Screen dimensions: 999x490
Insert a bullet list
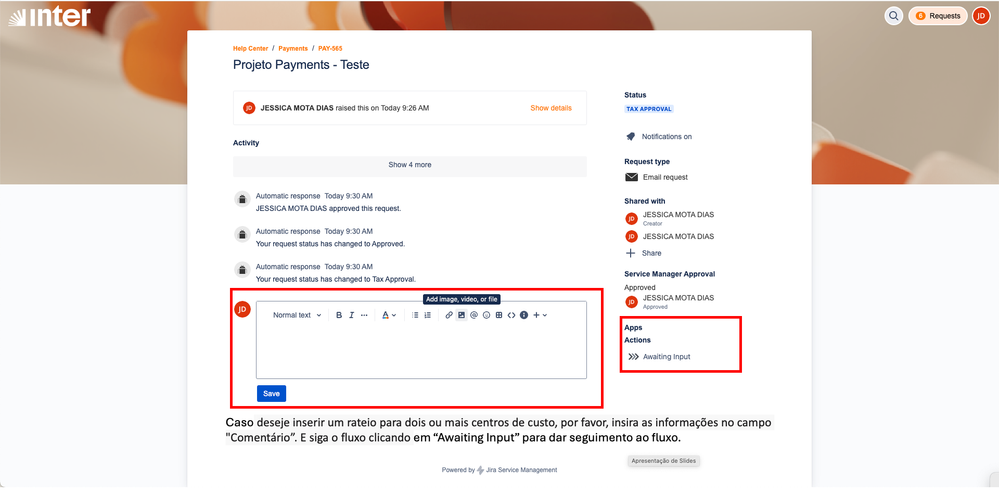(x=415, y=315)
